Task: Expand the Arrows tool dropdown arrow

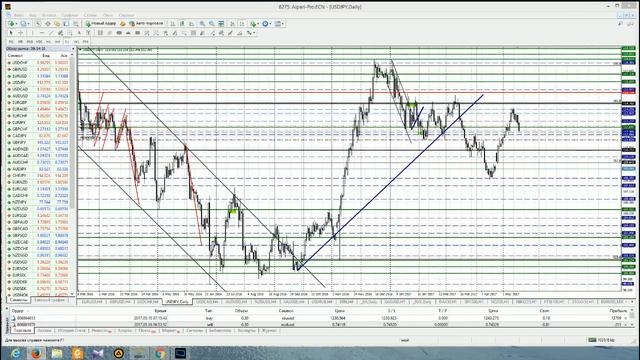Action: coord(255,33)
